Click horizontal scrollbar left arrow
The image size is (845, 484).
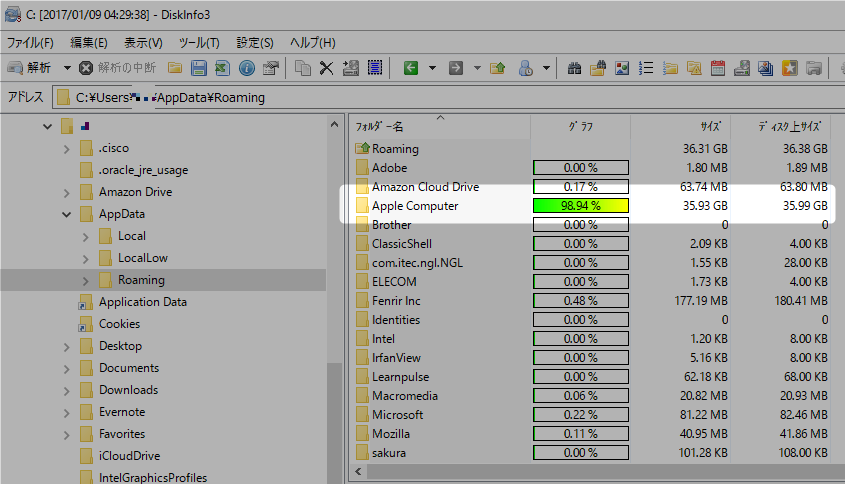[358, 472]
